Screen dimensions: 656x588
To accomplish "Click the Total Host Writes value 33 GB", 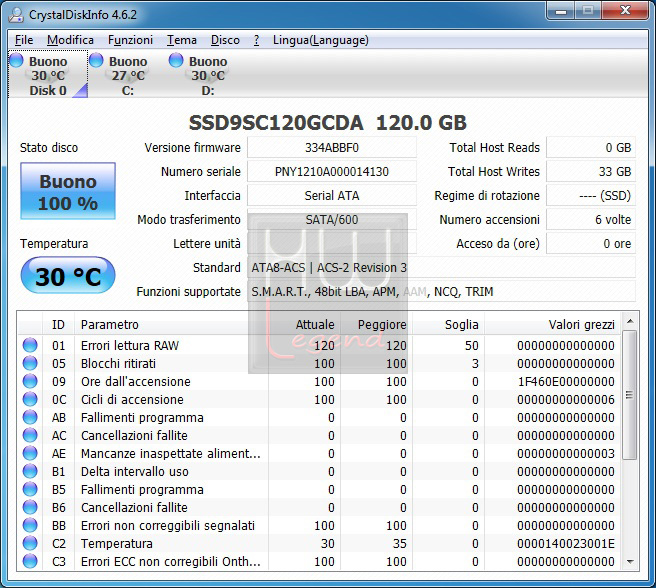I will [x=591, y=172].
